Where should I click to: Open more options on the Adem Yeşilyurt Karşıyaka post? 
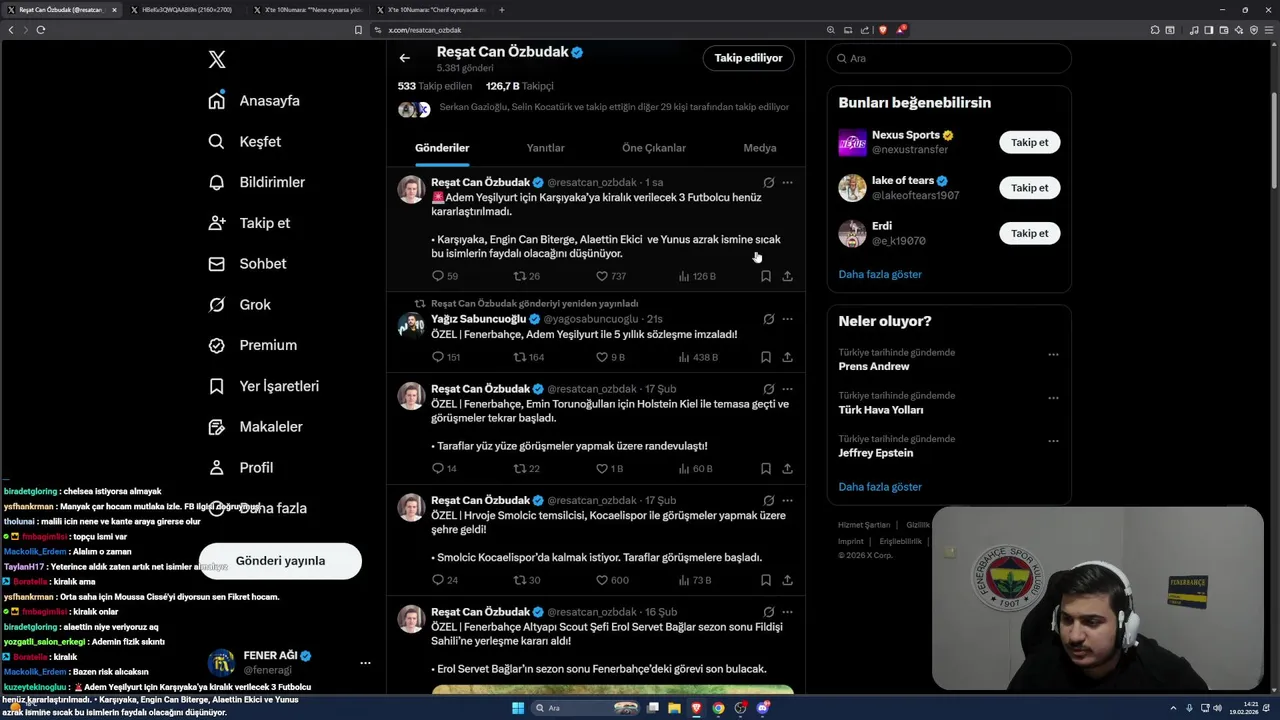(788, 183)
